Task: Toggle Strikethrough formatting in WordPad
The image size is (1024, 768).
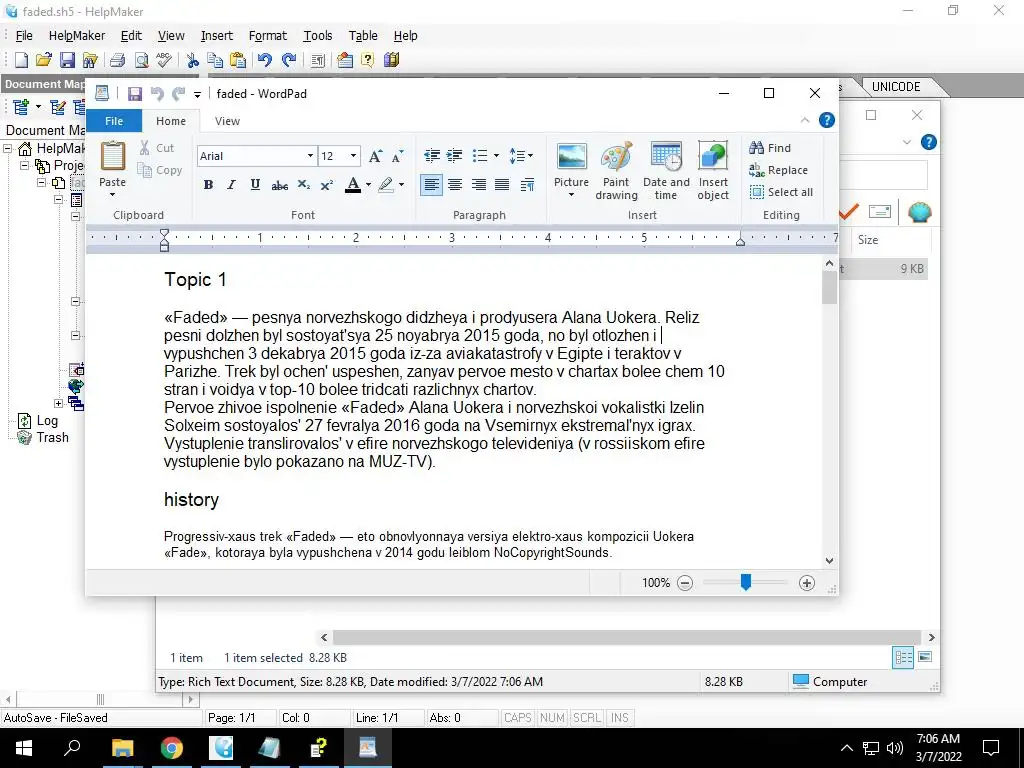Action: pos(280,185)
